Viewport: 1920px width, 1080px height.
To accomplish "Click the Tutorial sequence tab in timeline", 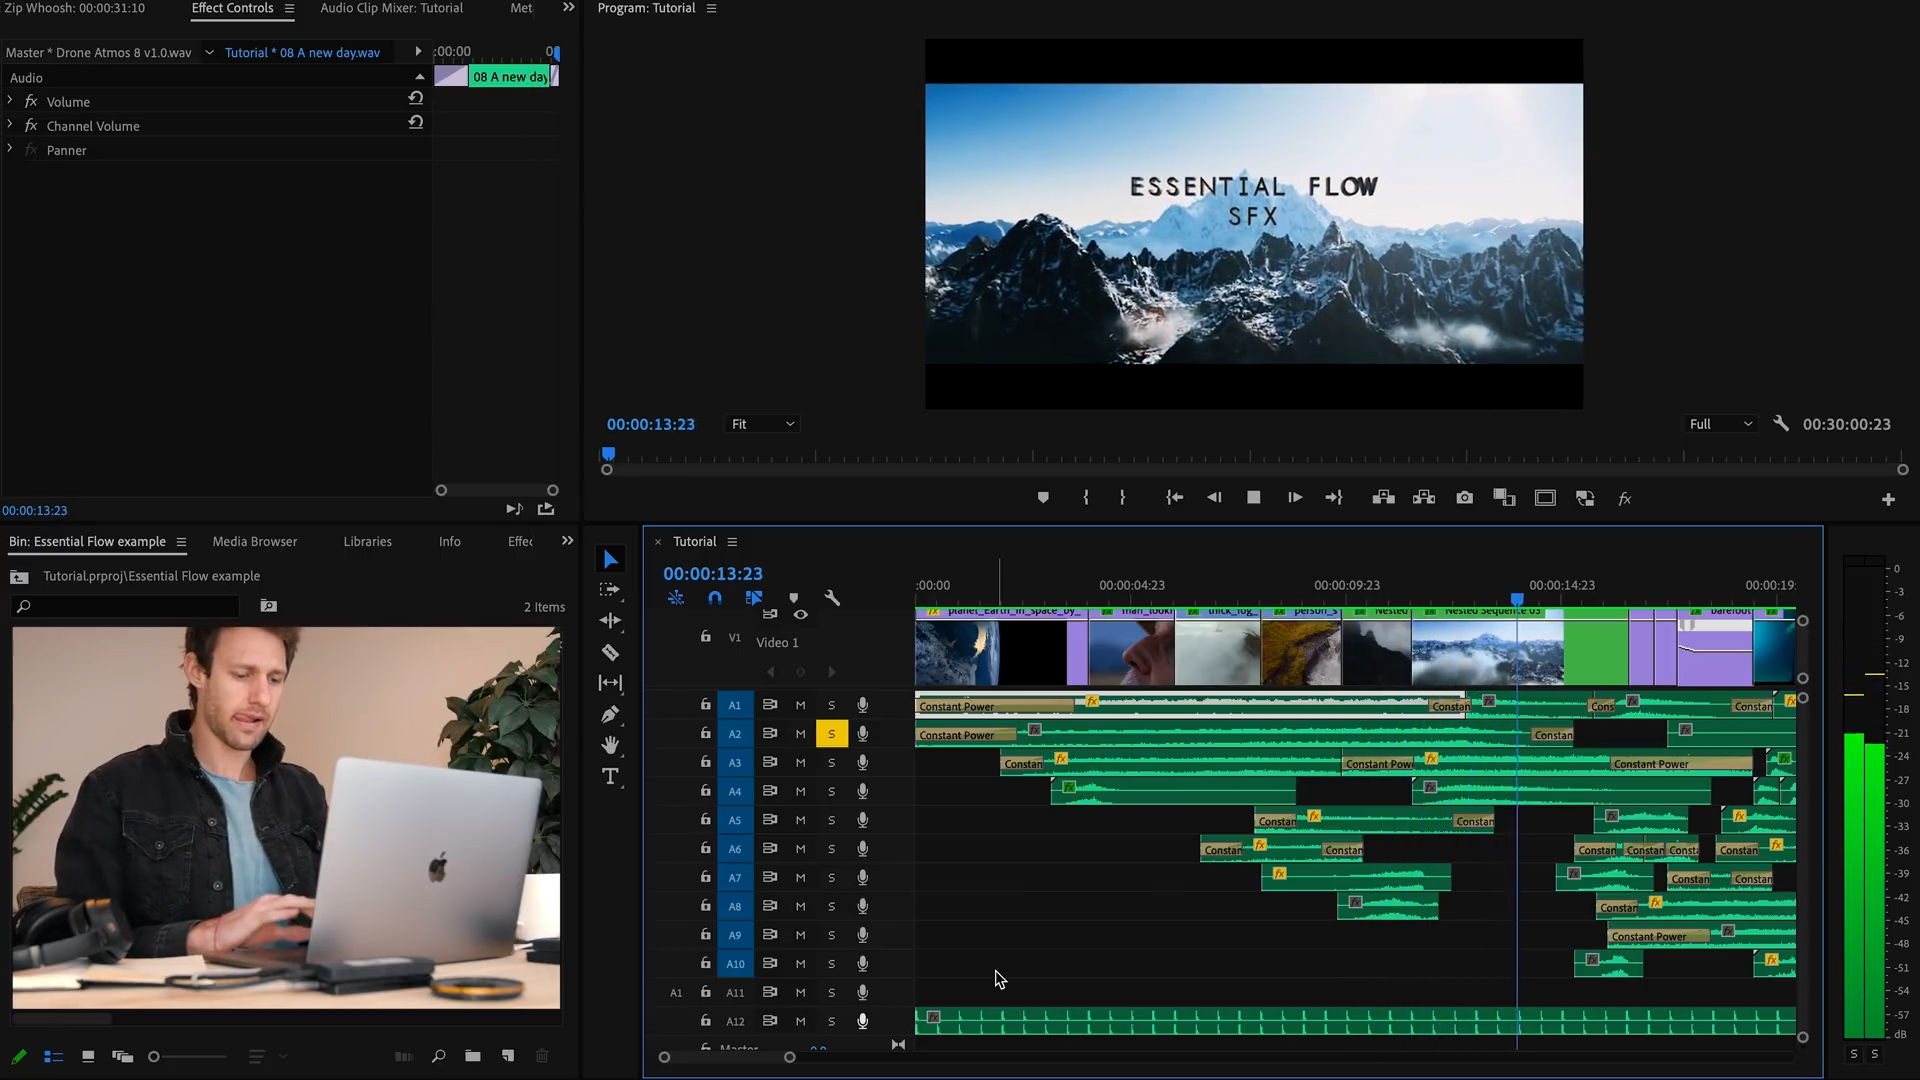I will pos(694,541).
